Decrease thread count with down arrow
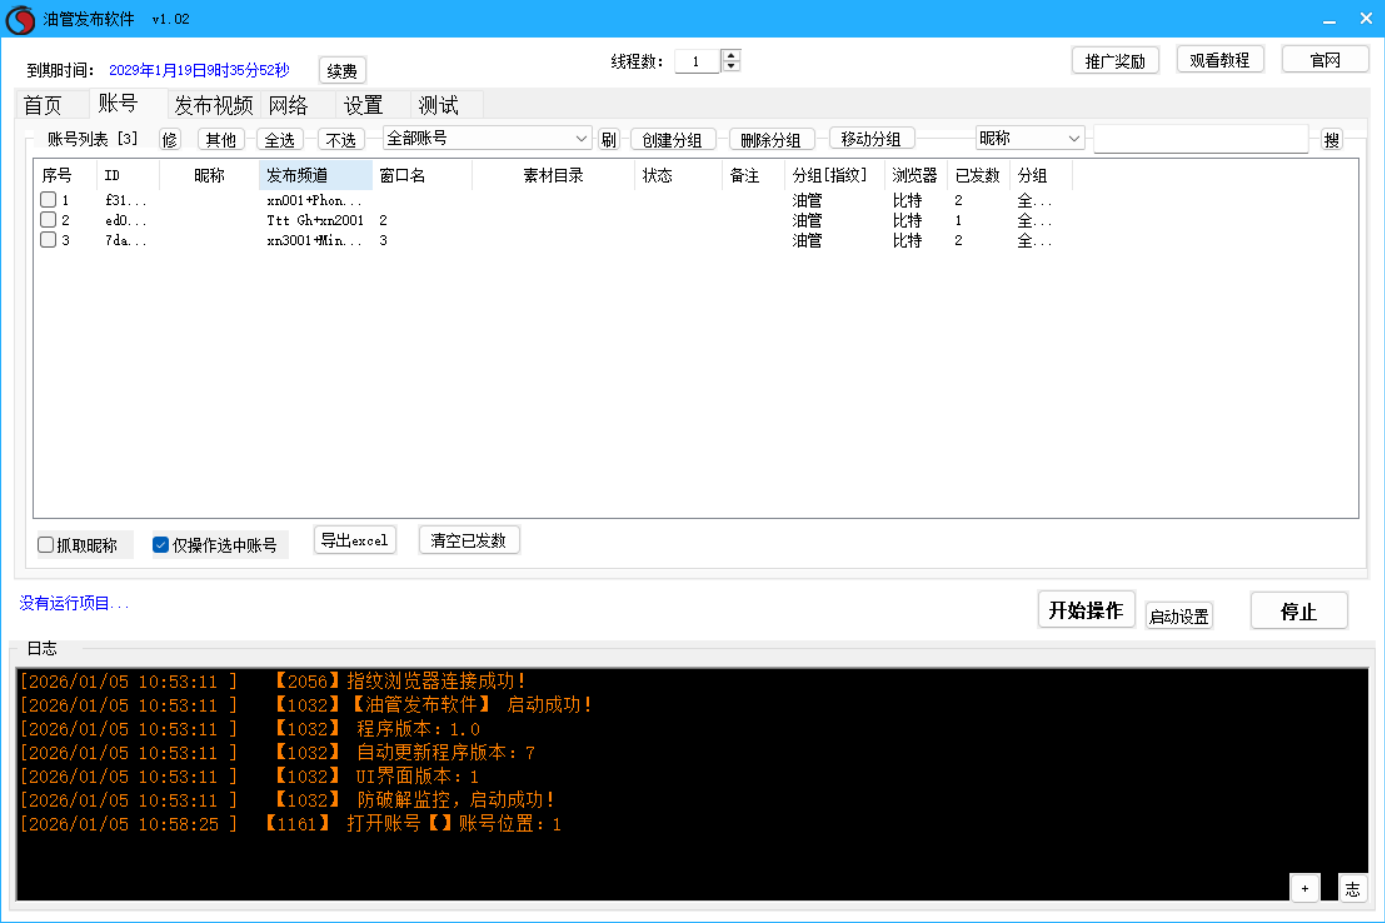This screenshot has width=1385, height=923. coord(731,67)
